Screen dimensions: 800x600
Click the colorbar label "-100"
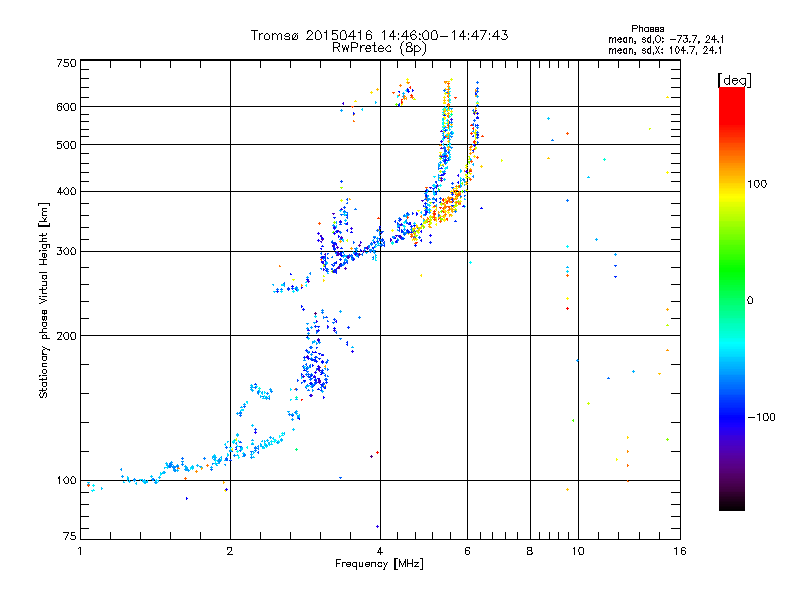click(x=761, y=417)
